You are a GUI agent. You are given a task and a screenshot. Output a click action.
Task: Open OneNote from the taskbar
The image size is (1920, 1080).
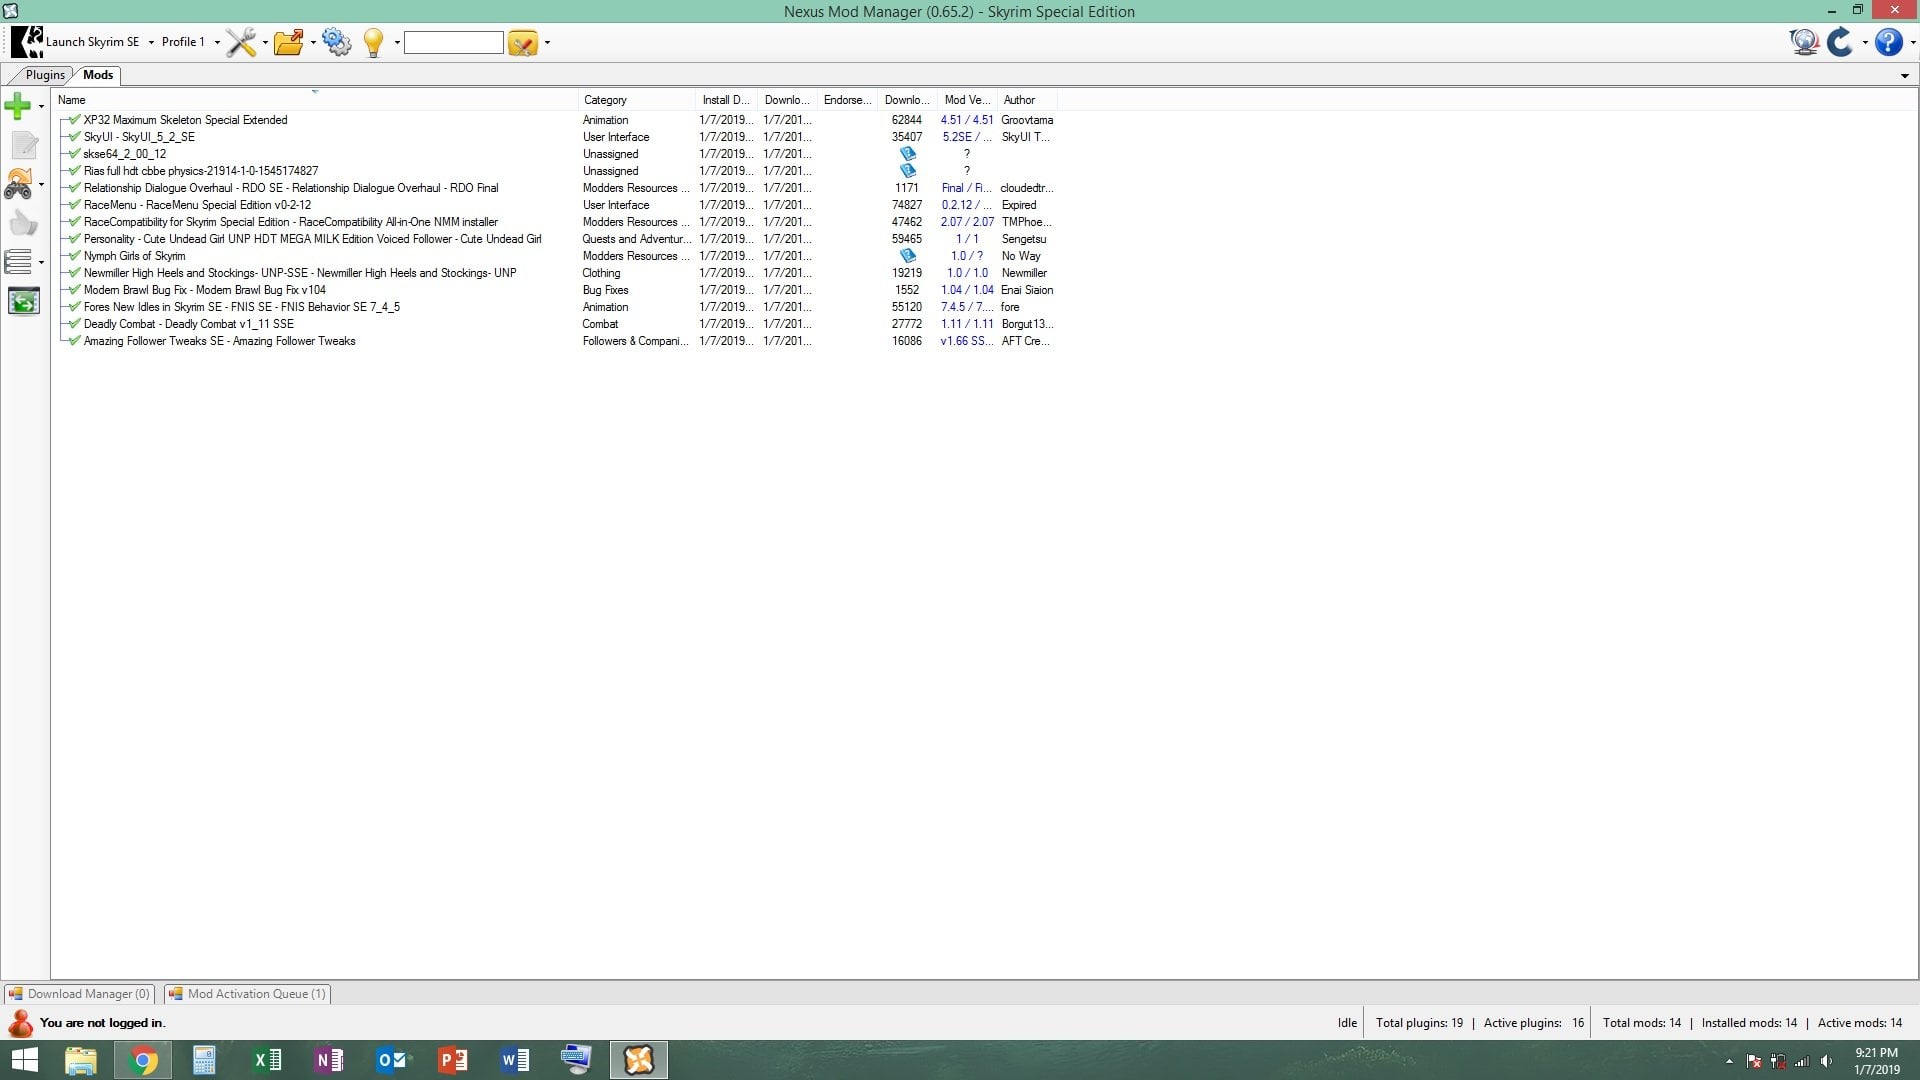tap(329, 1060)
